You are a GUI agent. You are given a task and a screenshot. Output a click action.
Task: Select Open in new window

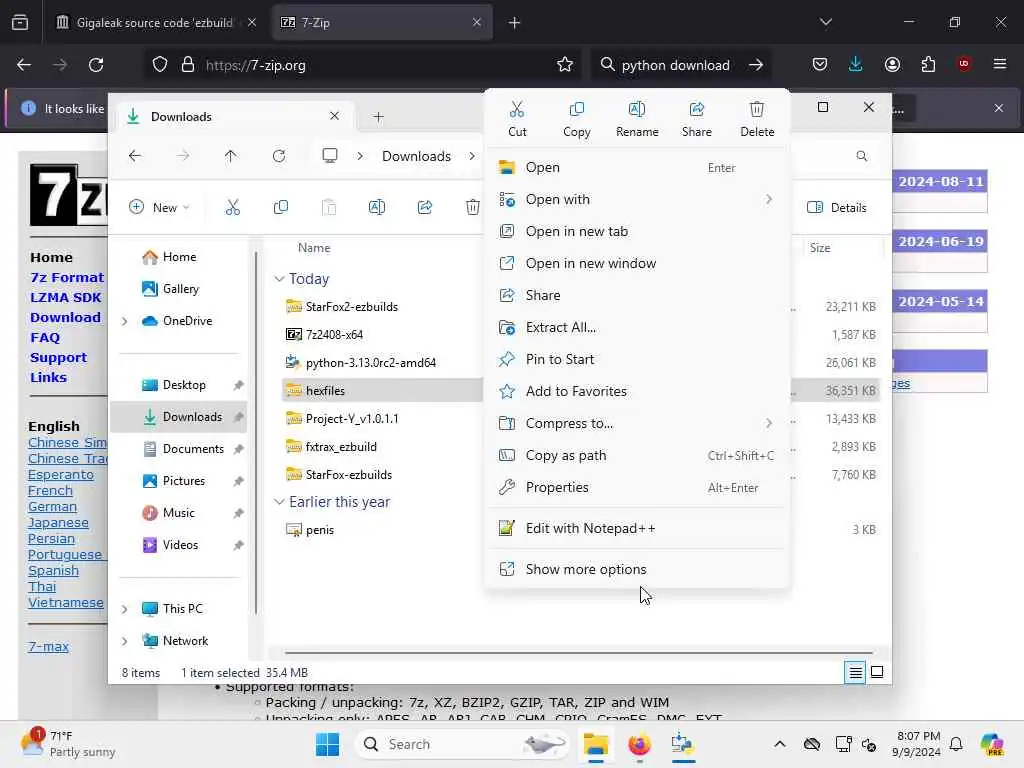pos(637,263)
